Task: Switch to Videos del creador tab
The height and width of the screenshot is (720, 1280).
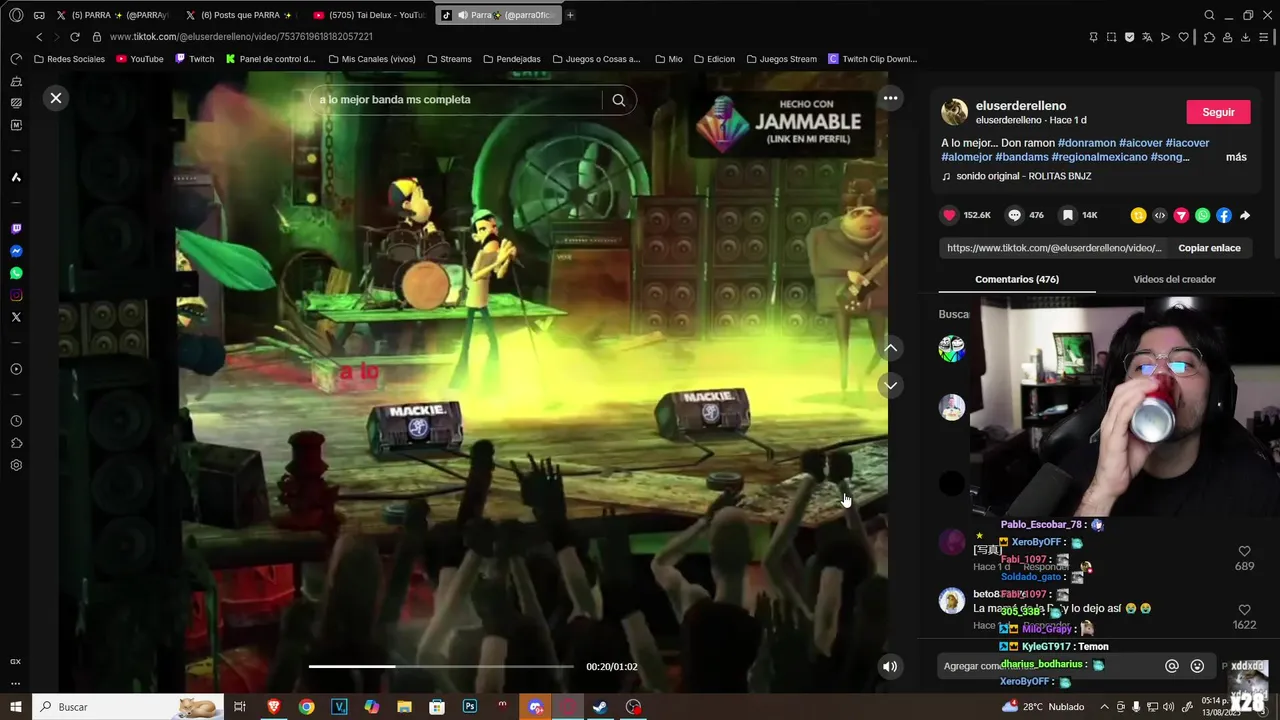Action: coord(1174,279)
